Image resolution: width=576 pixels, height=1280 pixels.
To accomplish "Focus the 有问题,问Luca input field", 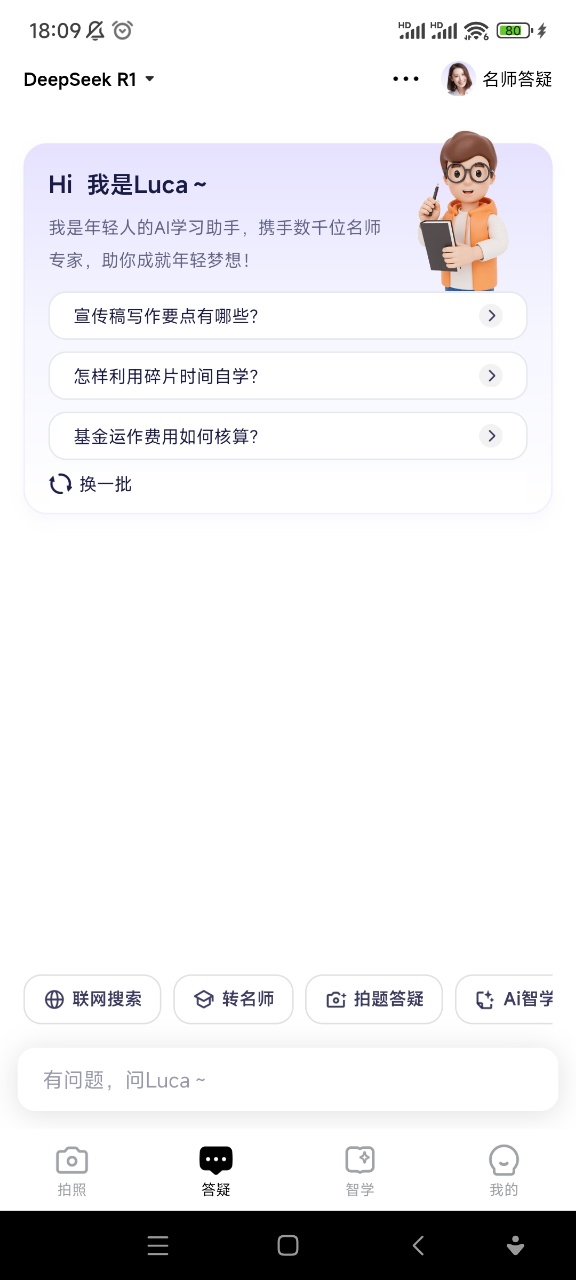I will pyautogui.click(x=288, y=1080).
